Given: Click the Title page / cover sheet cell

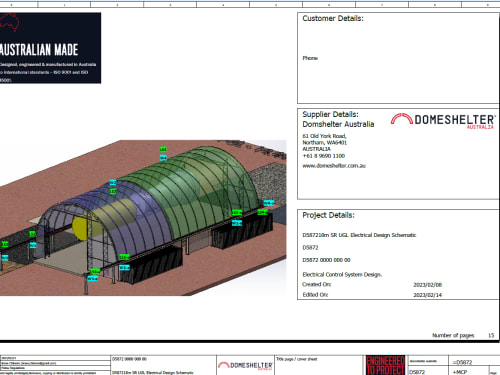Looking at the screenshot, I should point(297,359).
